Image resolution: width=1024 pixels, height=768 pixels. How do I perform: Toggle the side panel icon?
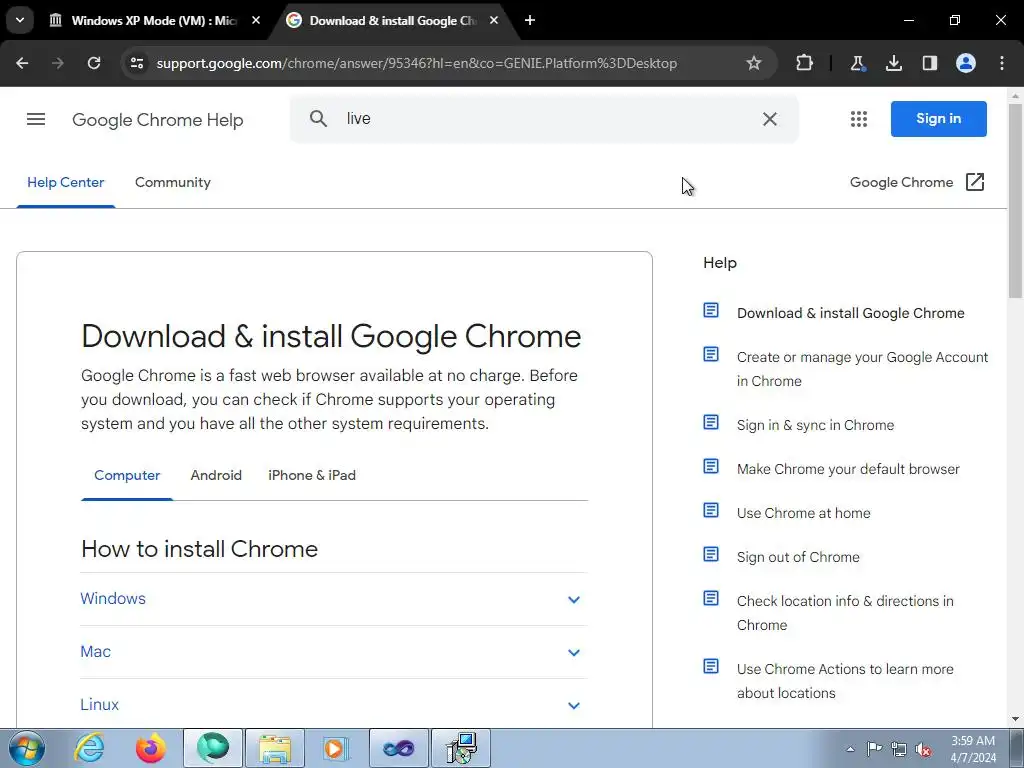929,63
